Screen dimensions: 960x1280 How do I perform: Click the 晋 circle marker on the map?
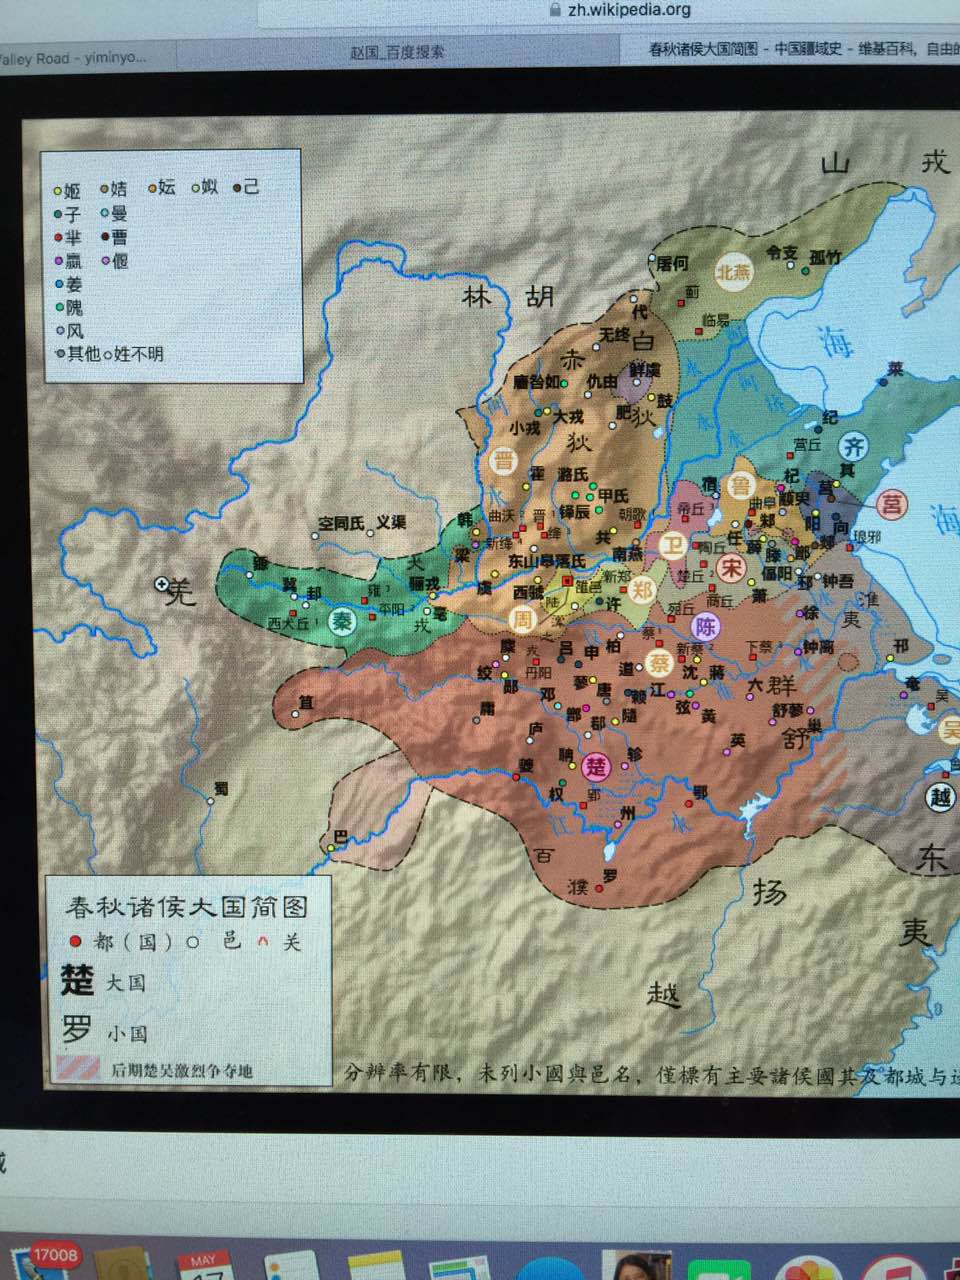(x=503, y=460)
